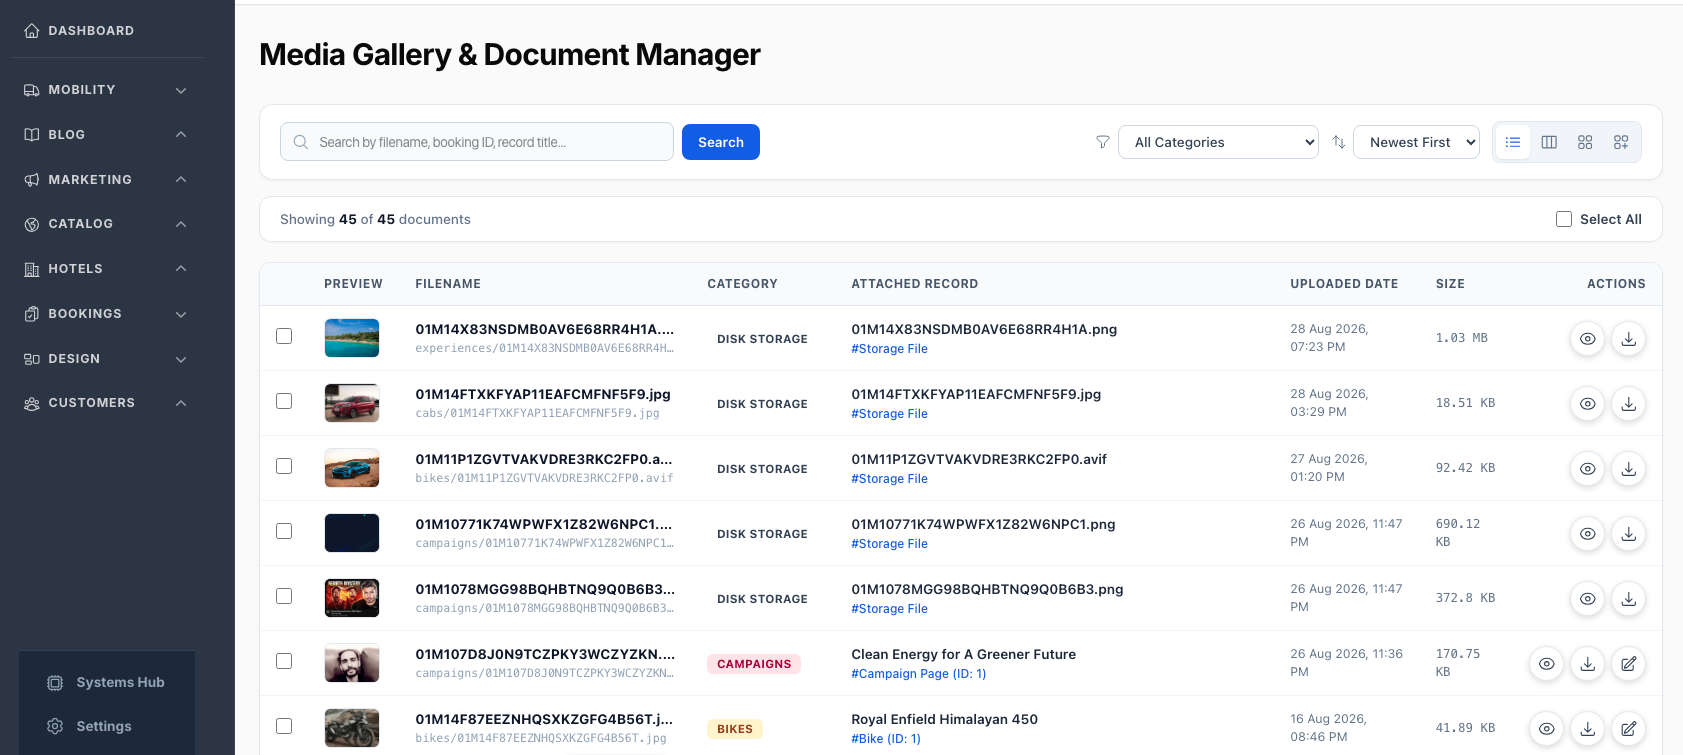The image size is (1683, 755).
Task: Select the checkbox for the Clean Energy campaign row
Action: (284, 661)
